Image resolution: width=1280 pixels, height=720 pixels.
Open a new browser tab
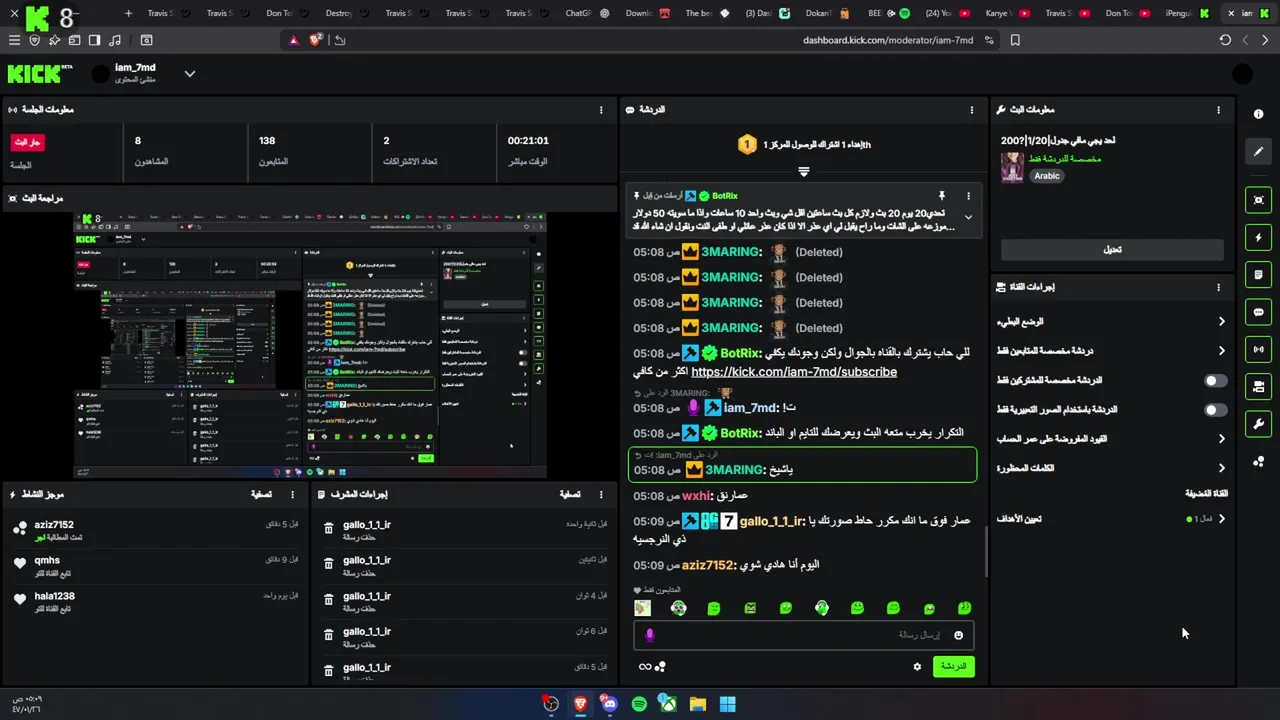pos(128,14)
